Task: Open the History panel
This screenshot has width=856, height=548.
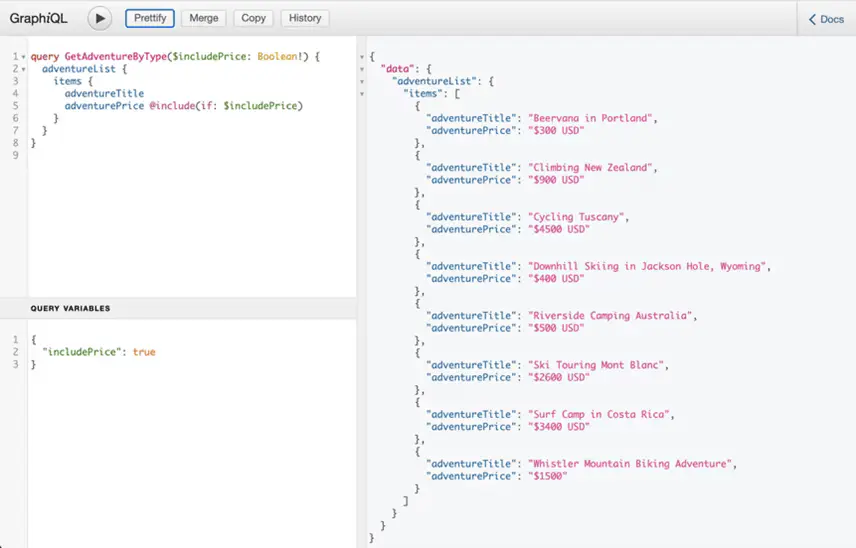Action: coord(305,18)
